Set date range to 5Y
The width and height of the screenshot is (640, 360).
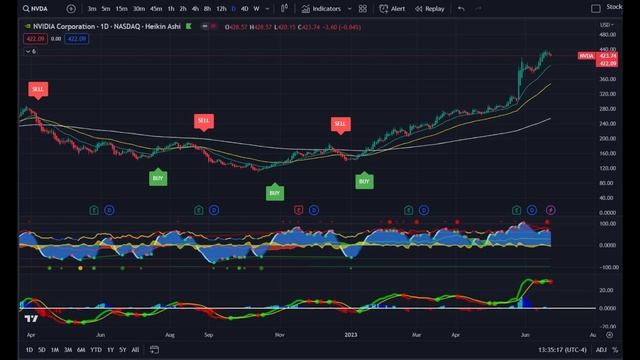122,350
